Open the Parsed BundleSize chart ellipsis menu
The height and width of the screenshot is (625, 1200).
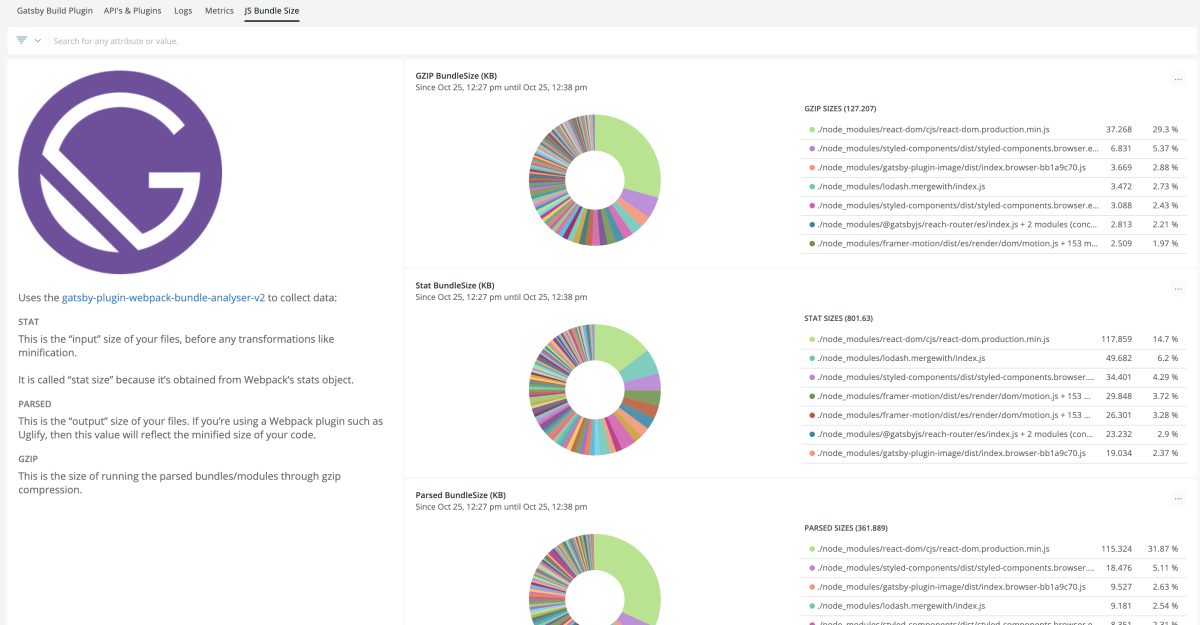(1178, 498)
